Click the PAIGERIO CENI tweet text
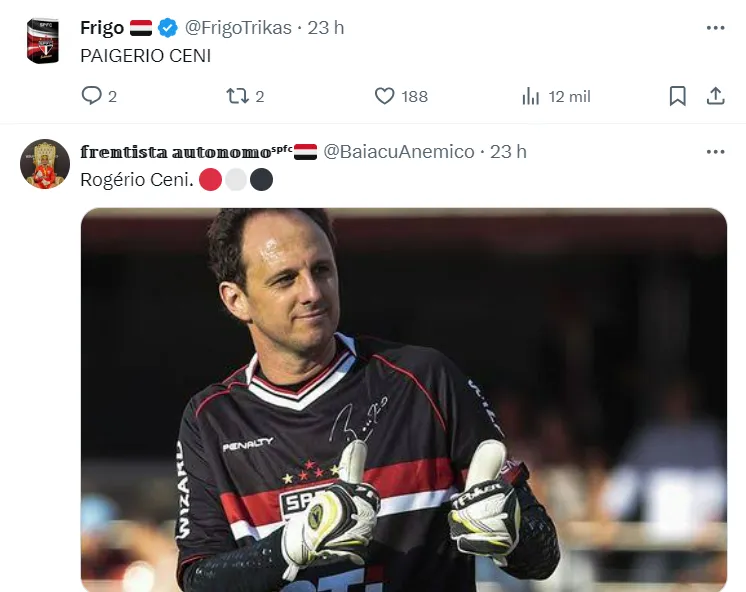Viewport: 746px width, 592px height. click(x=146, y=56)
